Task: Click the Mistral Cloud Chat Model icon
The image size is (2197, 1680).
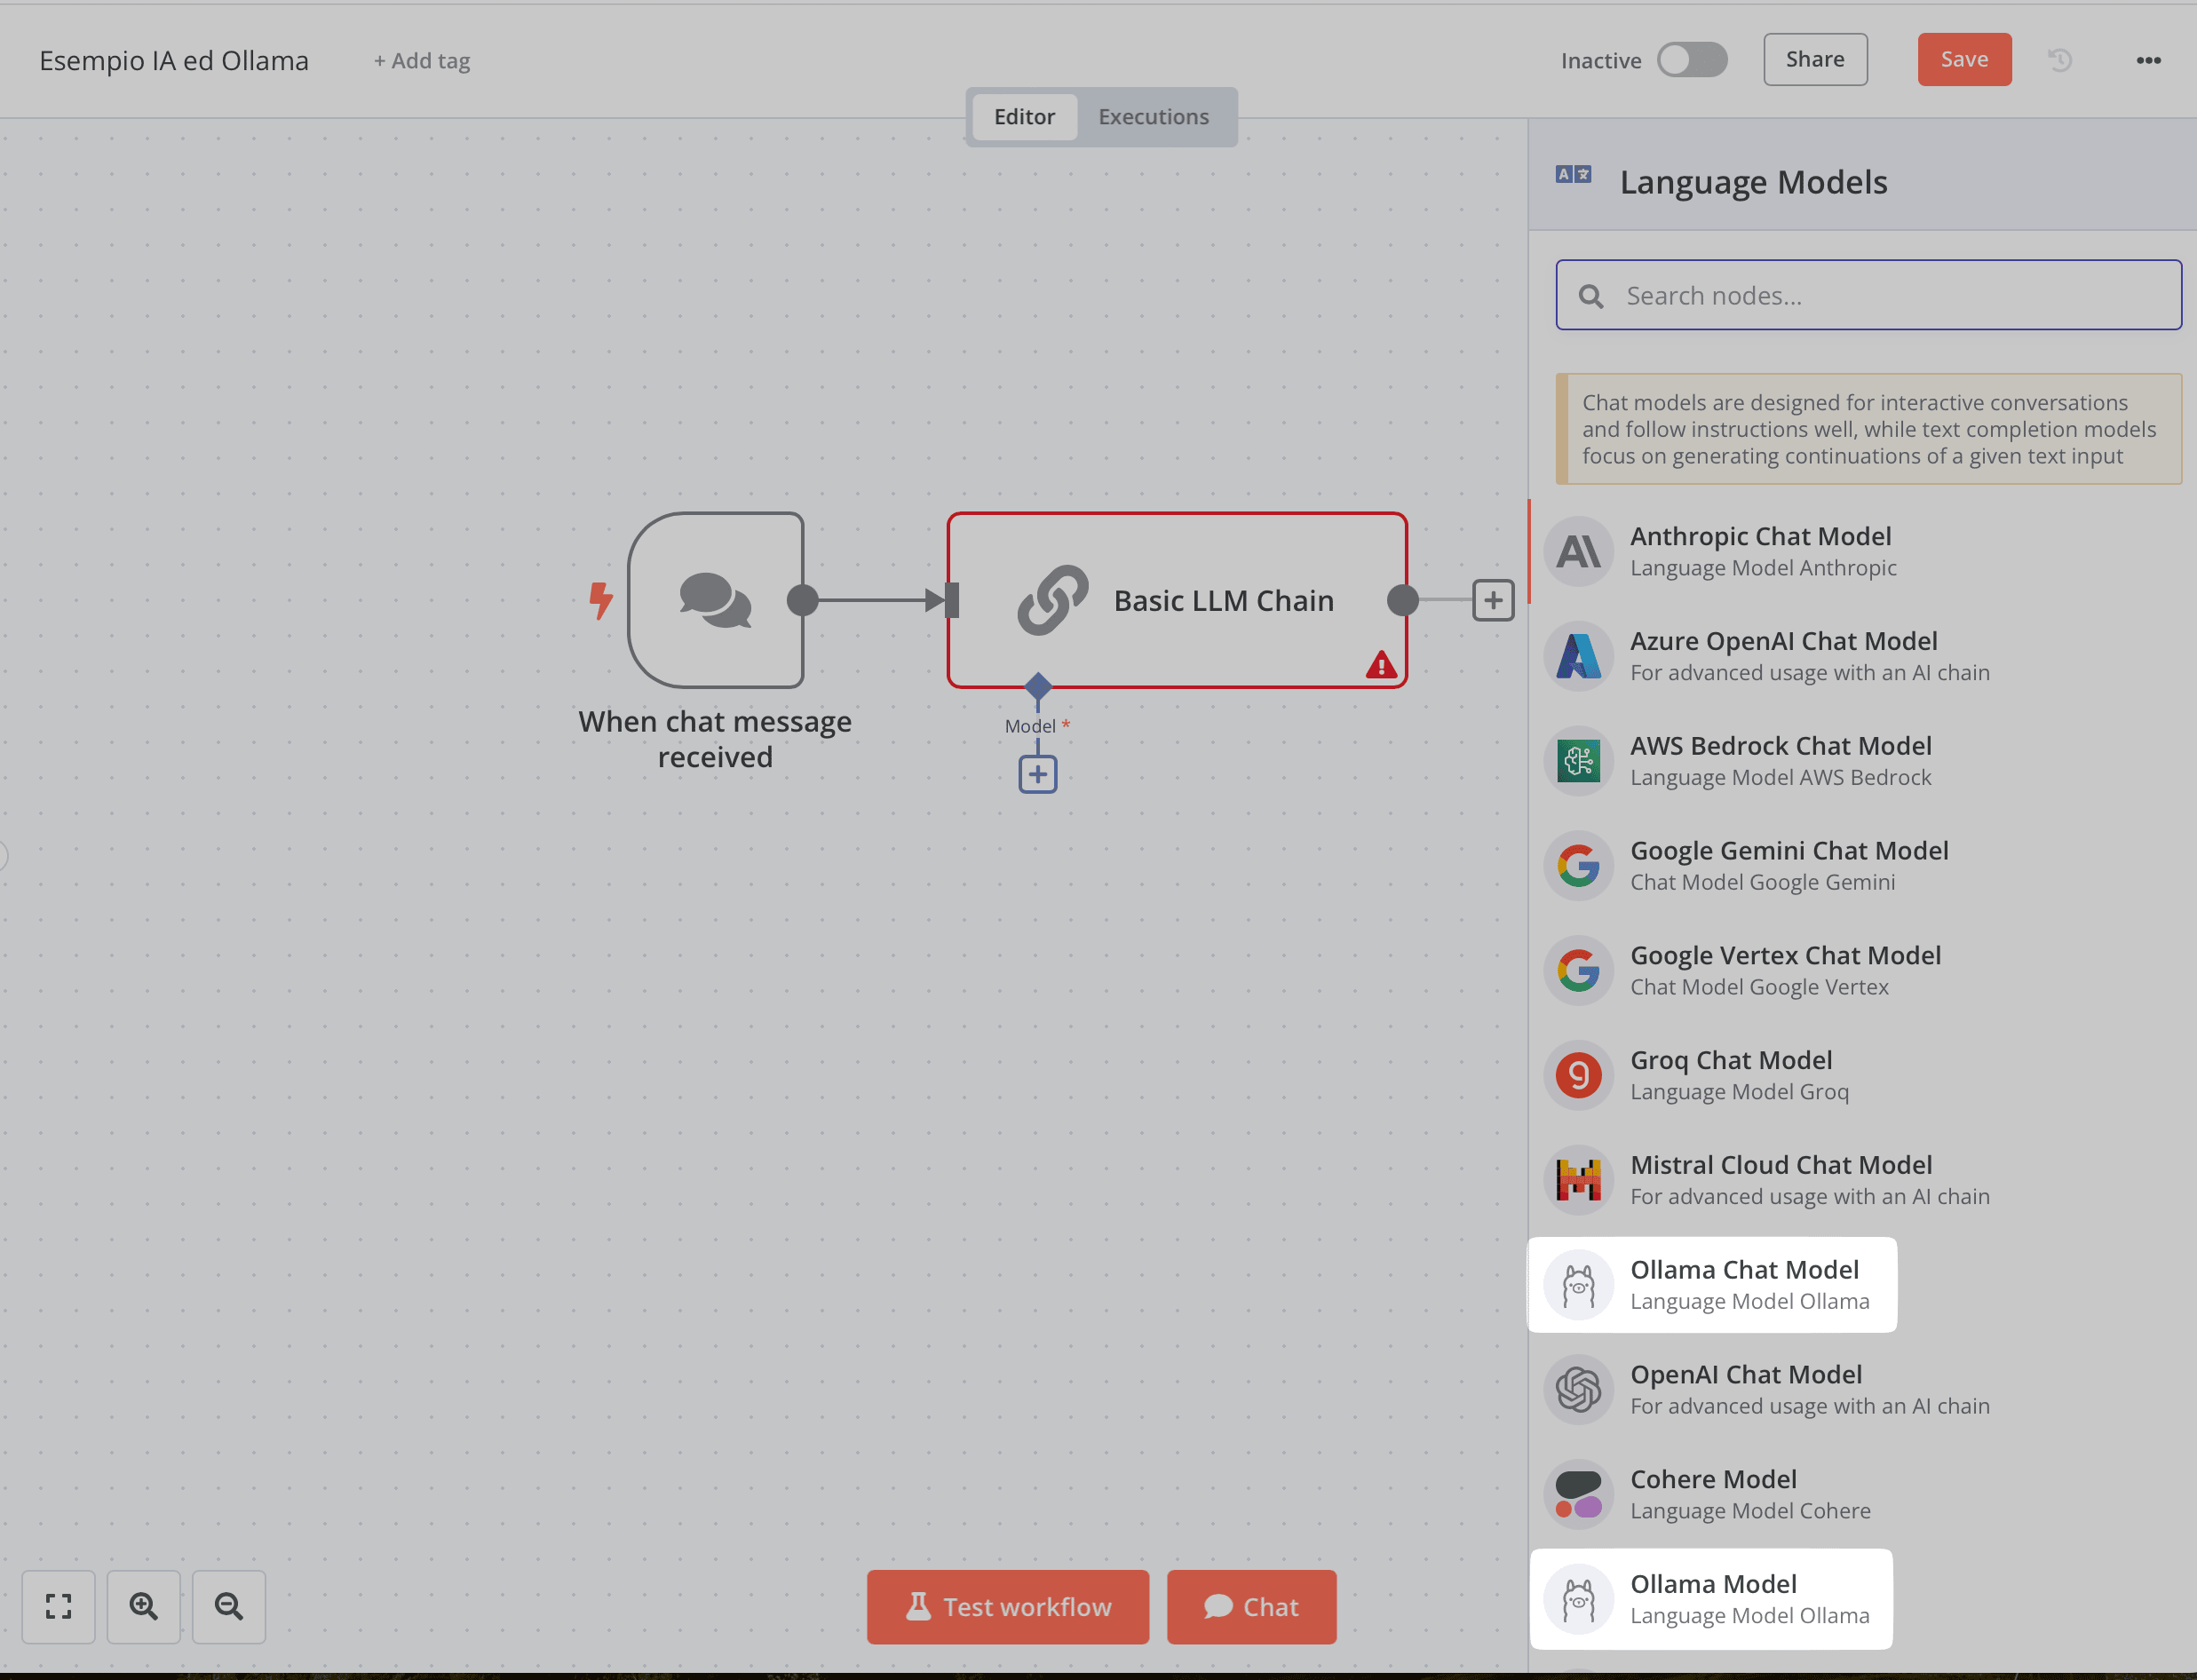Action: (1578, 1181)
